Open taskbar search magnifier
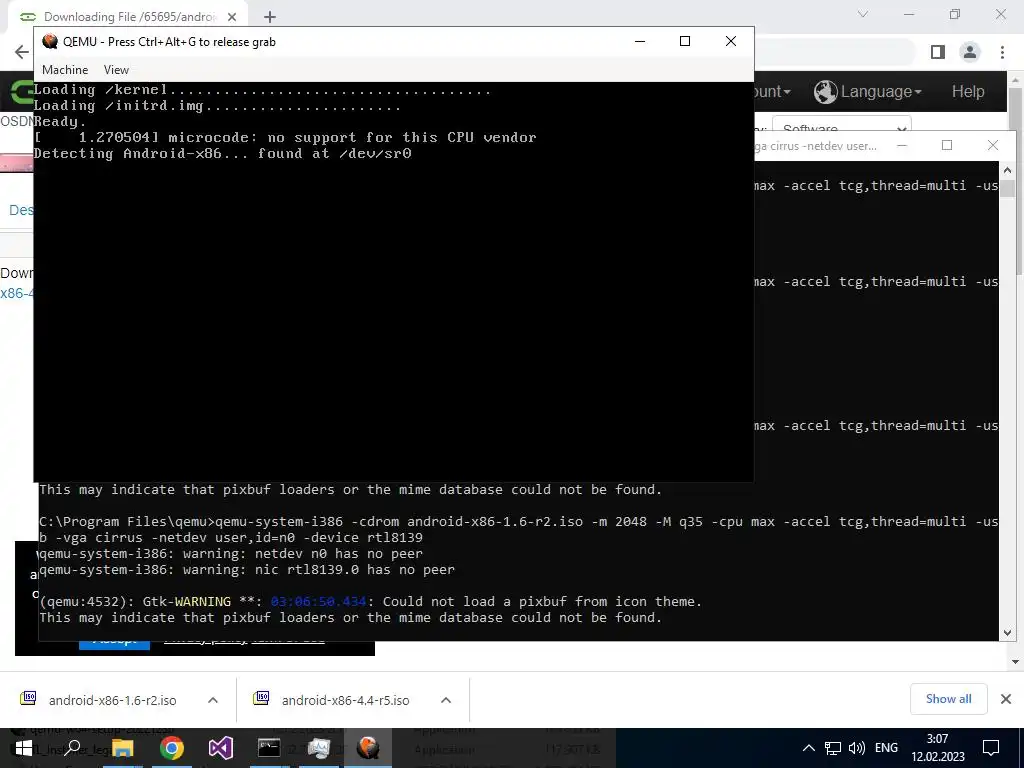 (73, 748)
